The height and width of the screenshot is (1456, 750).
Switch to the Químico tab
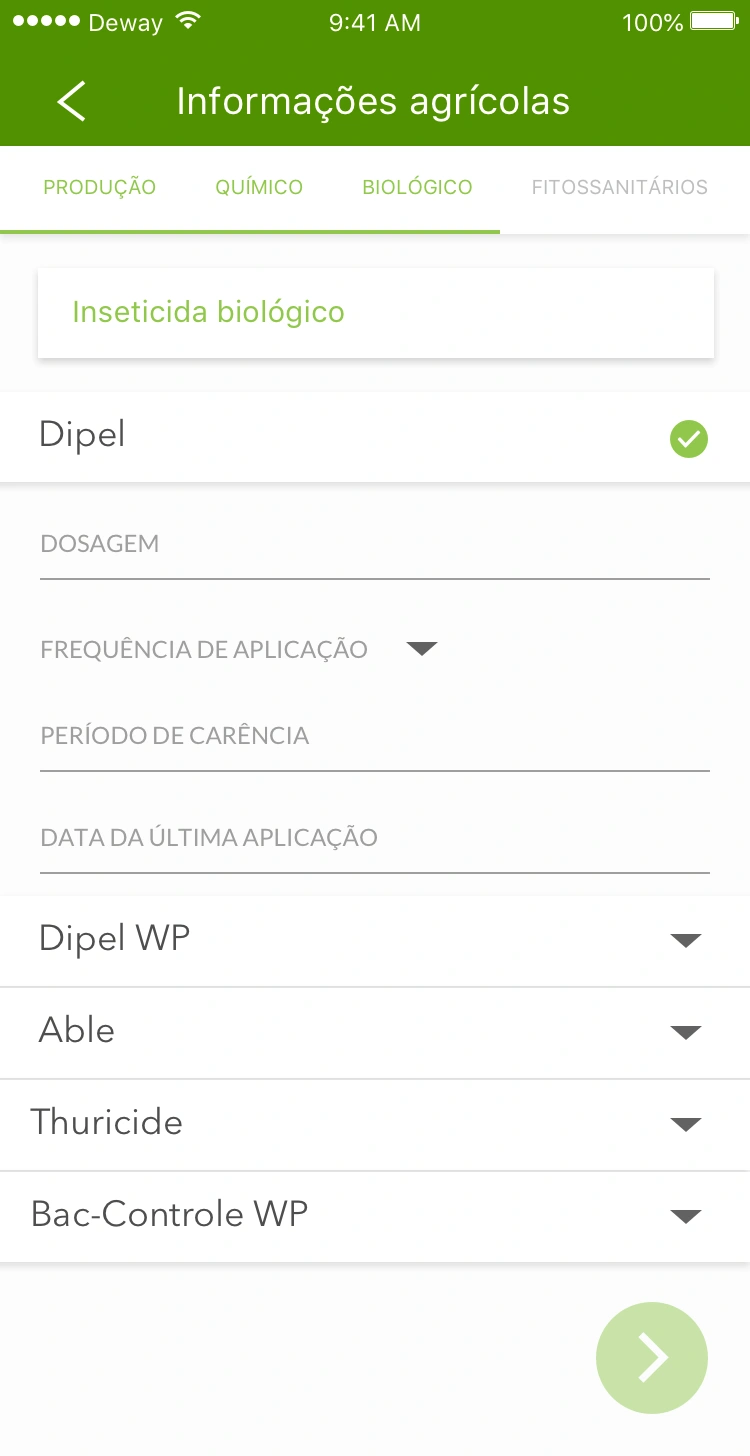259,187
